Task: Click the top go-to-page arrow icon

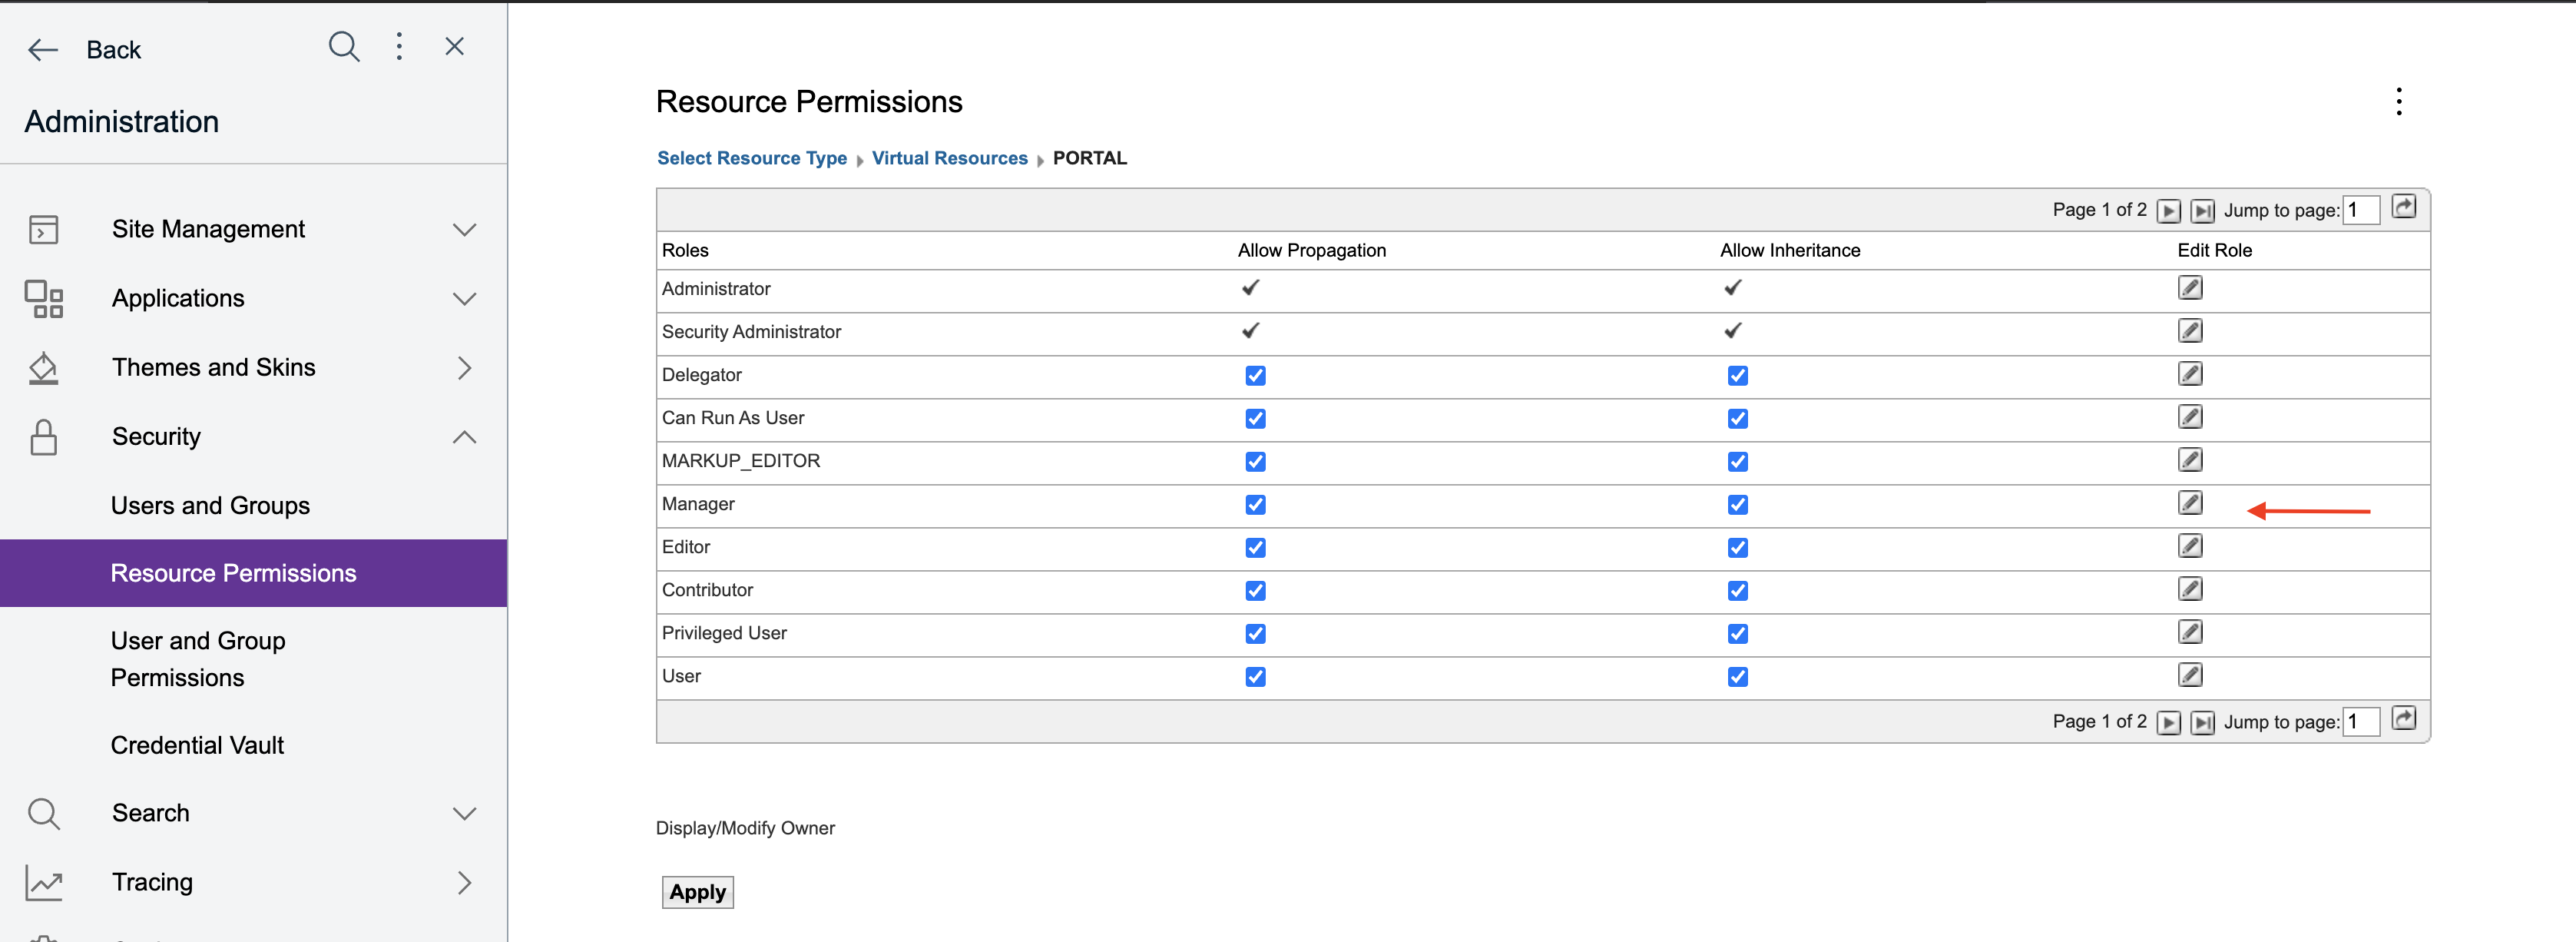Action: [x=2403, y=207]
